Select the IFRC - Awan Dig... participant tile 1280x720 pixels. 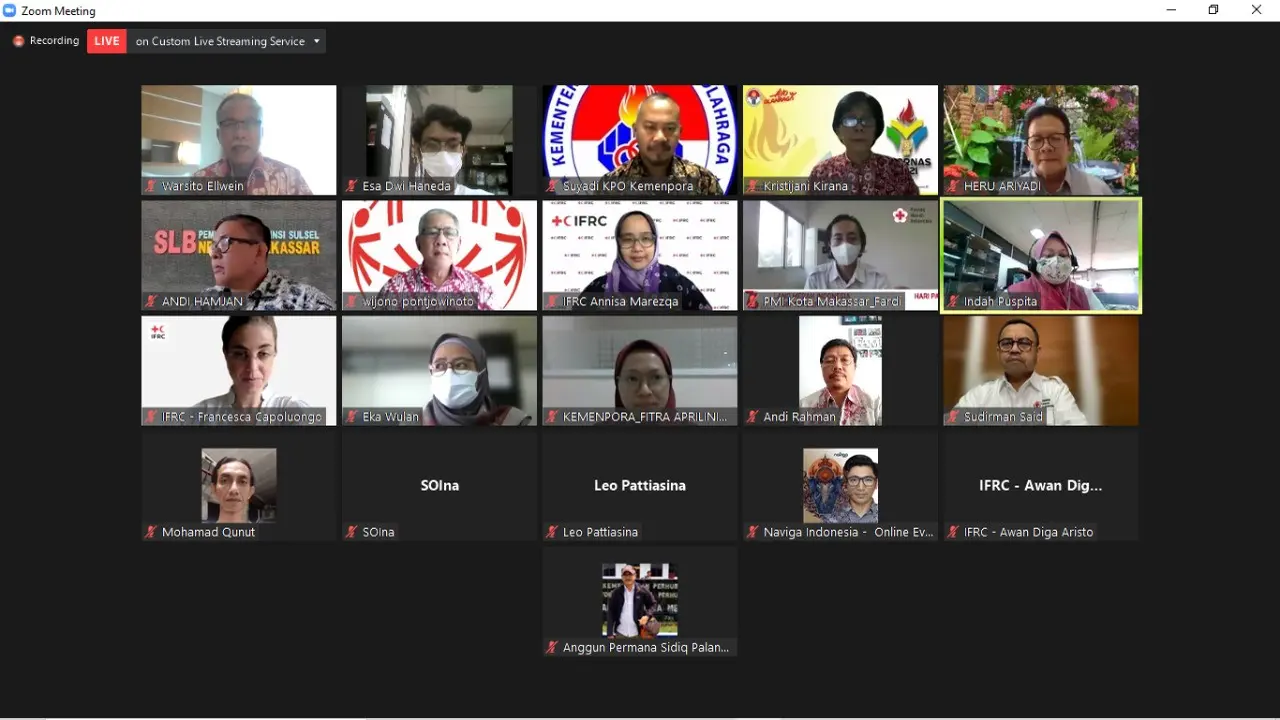coord(1041,486)
